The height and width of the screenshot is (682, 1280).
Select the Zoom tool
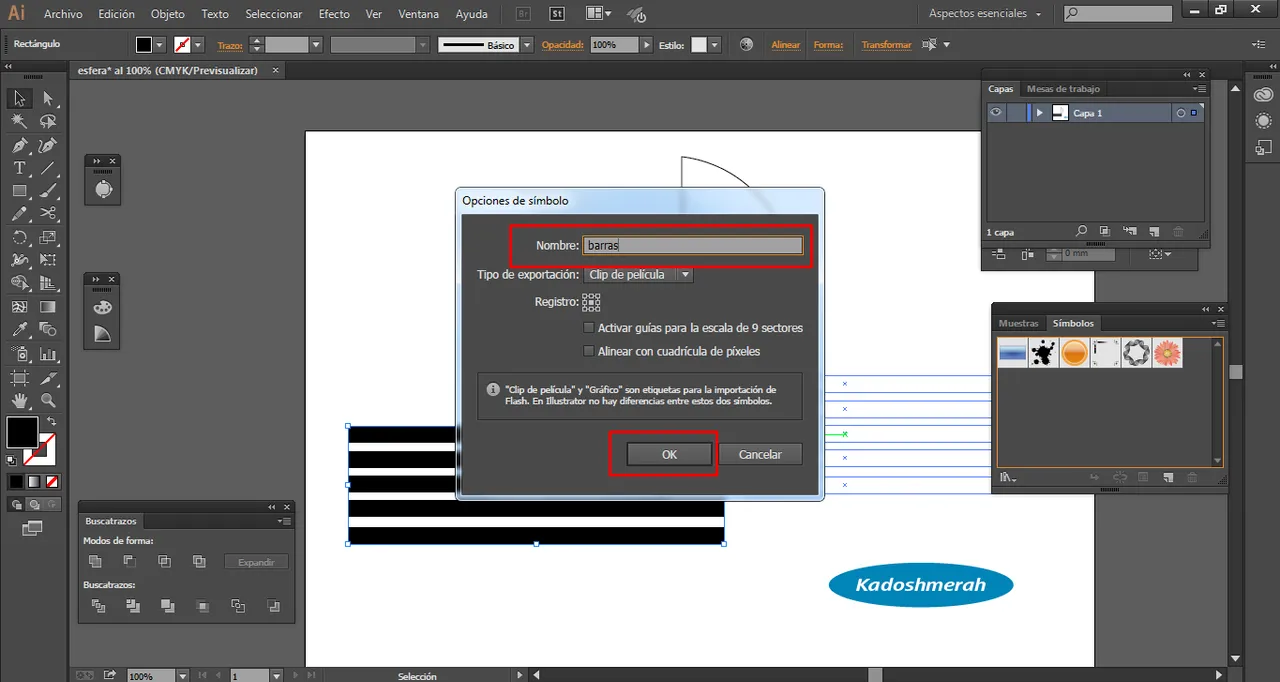[48, 400]
